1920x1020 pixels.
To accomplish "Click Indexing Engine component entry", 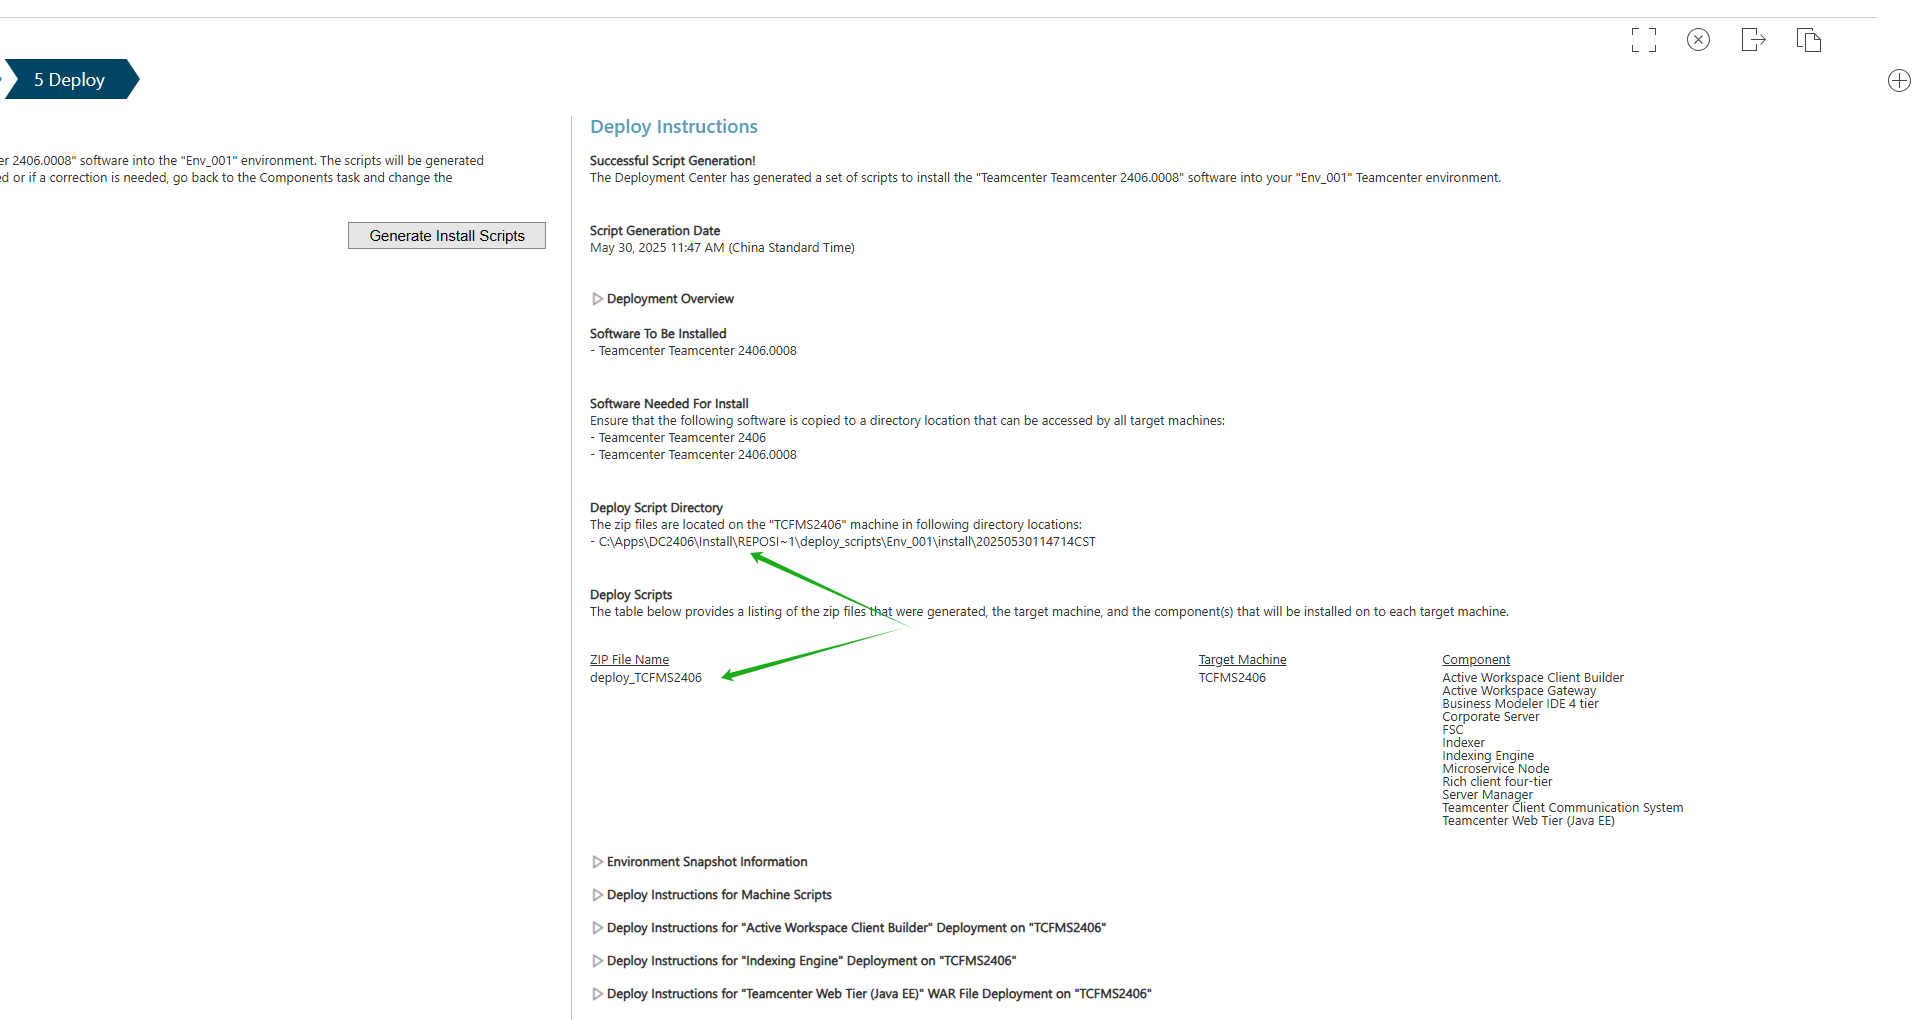I will point(1488,756).
